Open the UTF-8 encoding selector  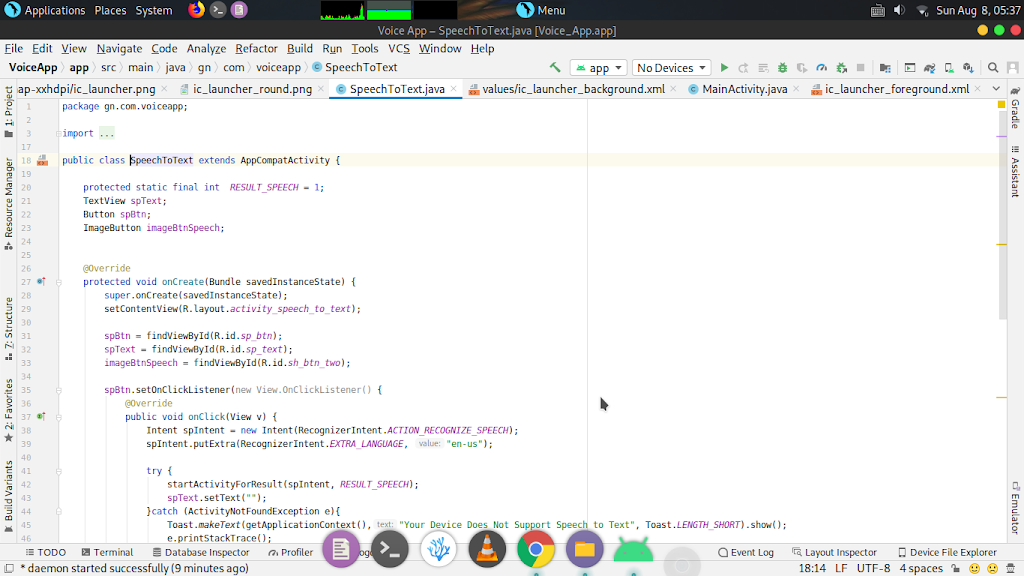click(x=873, y=568)
